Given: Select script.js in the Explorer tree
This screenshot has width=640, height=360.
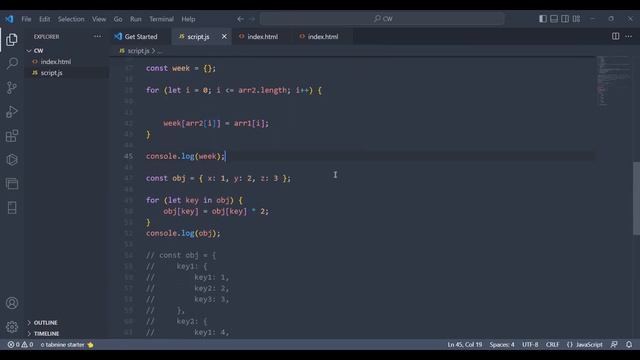Looking at the screenshot, I should pos(51,73).
